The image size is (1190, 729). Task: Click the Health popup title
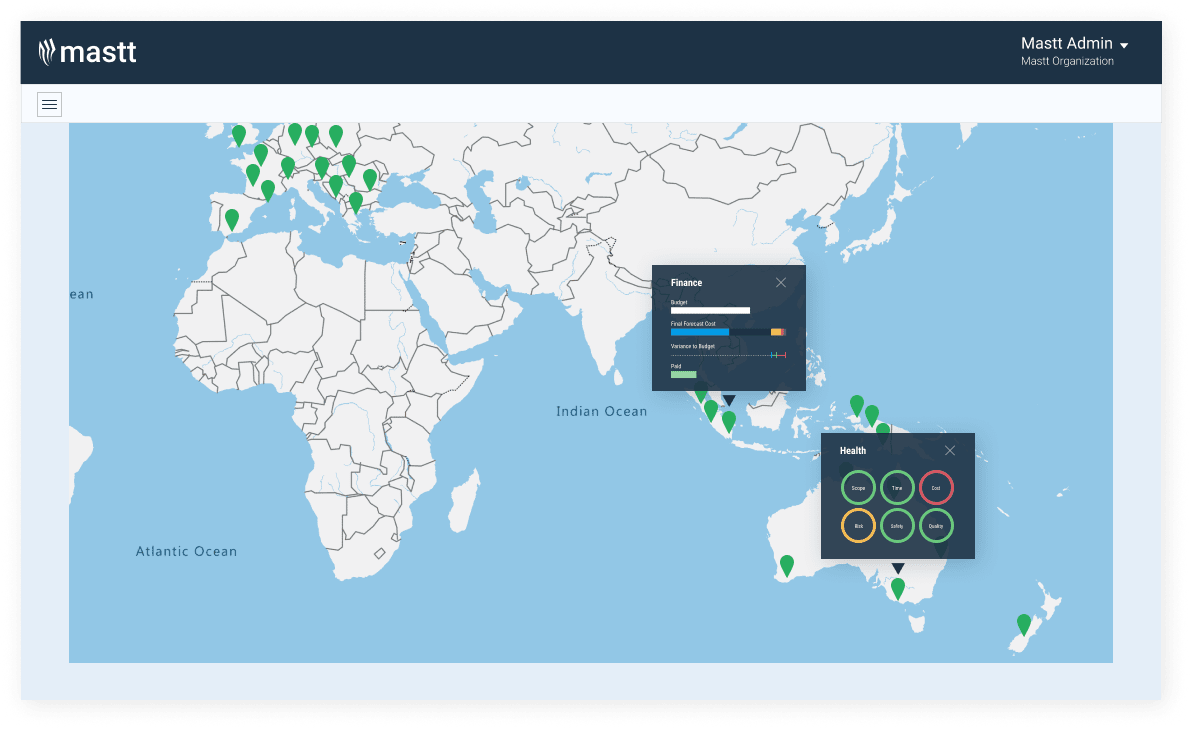click(x=853, y=451)
